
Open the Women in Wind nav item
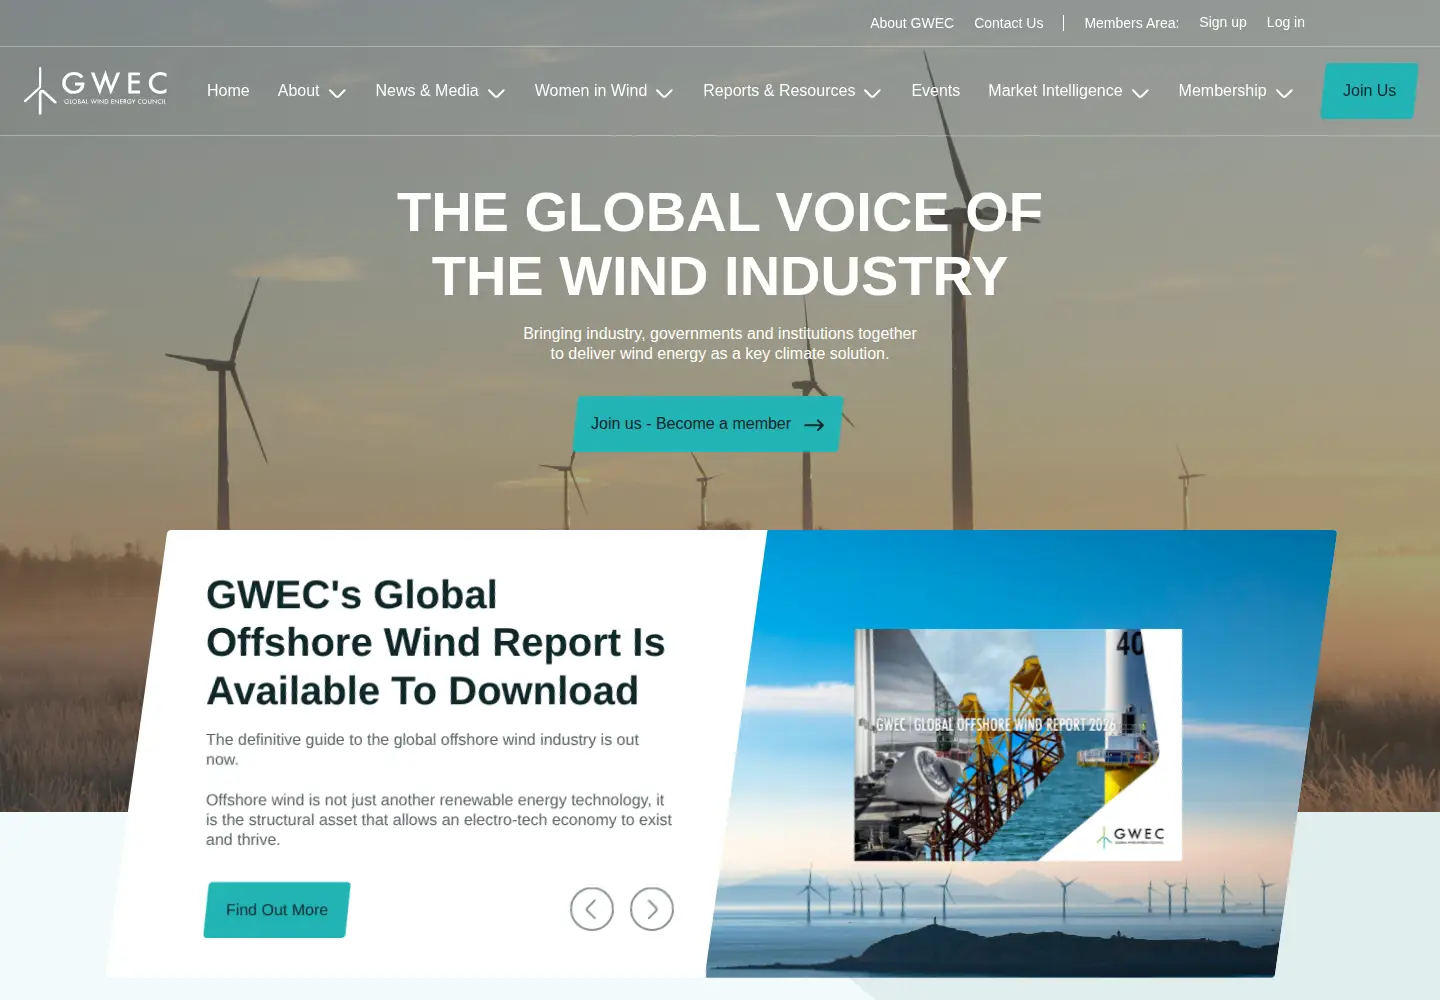(591, 91)
